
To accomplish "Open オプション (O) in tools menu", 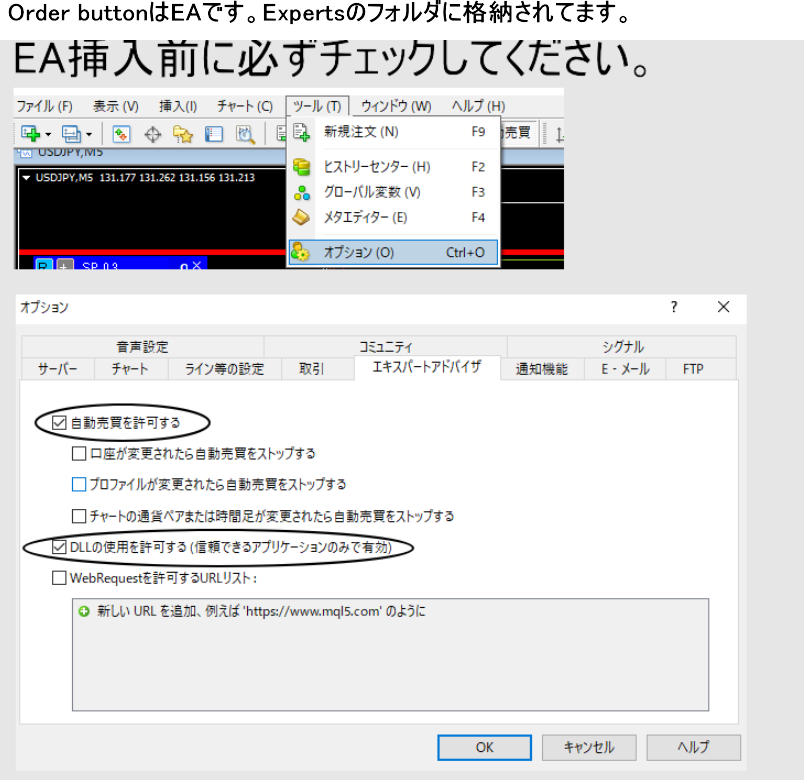I will pos(359,253).
